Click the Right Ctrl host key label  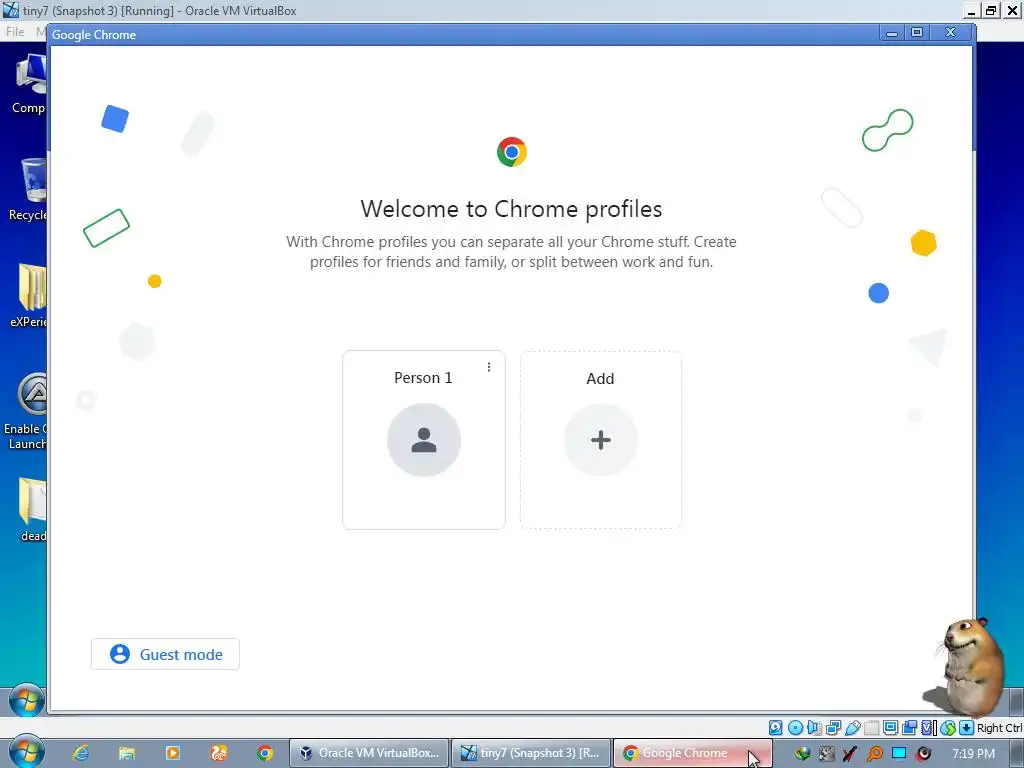coord(999,728)
